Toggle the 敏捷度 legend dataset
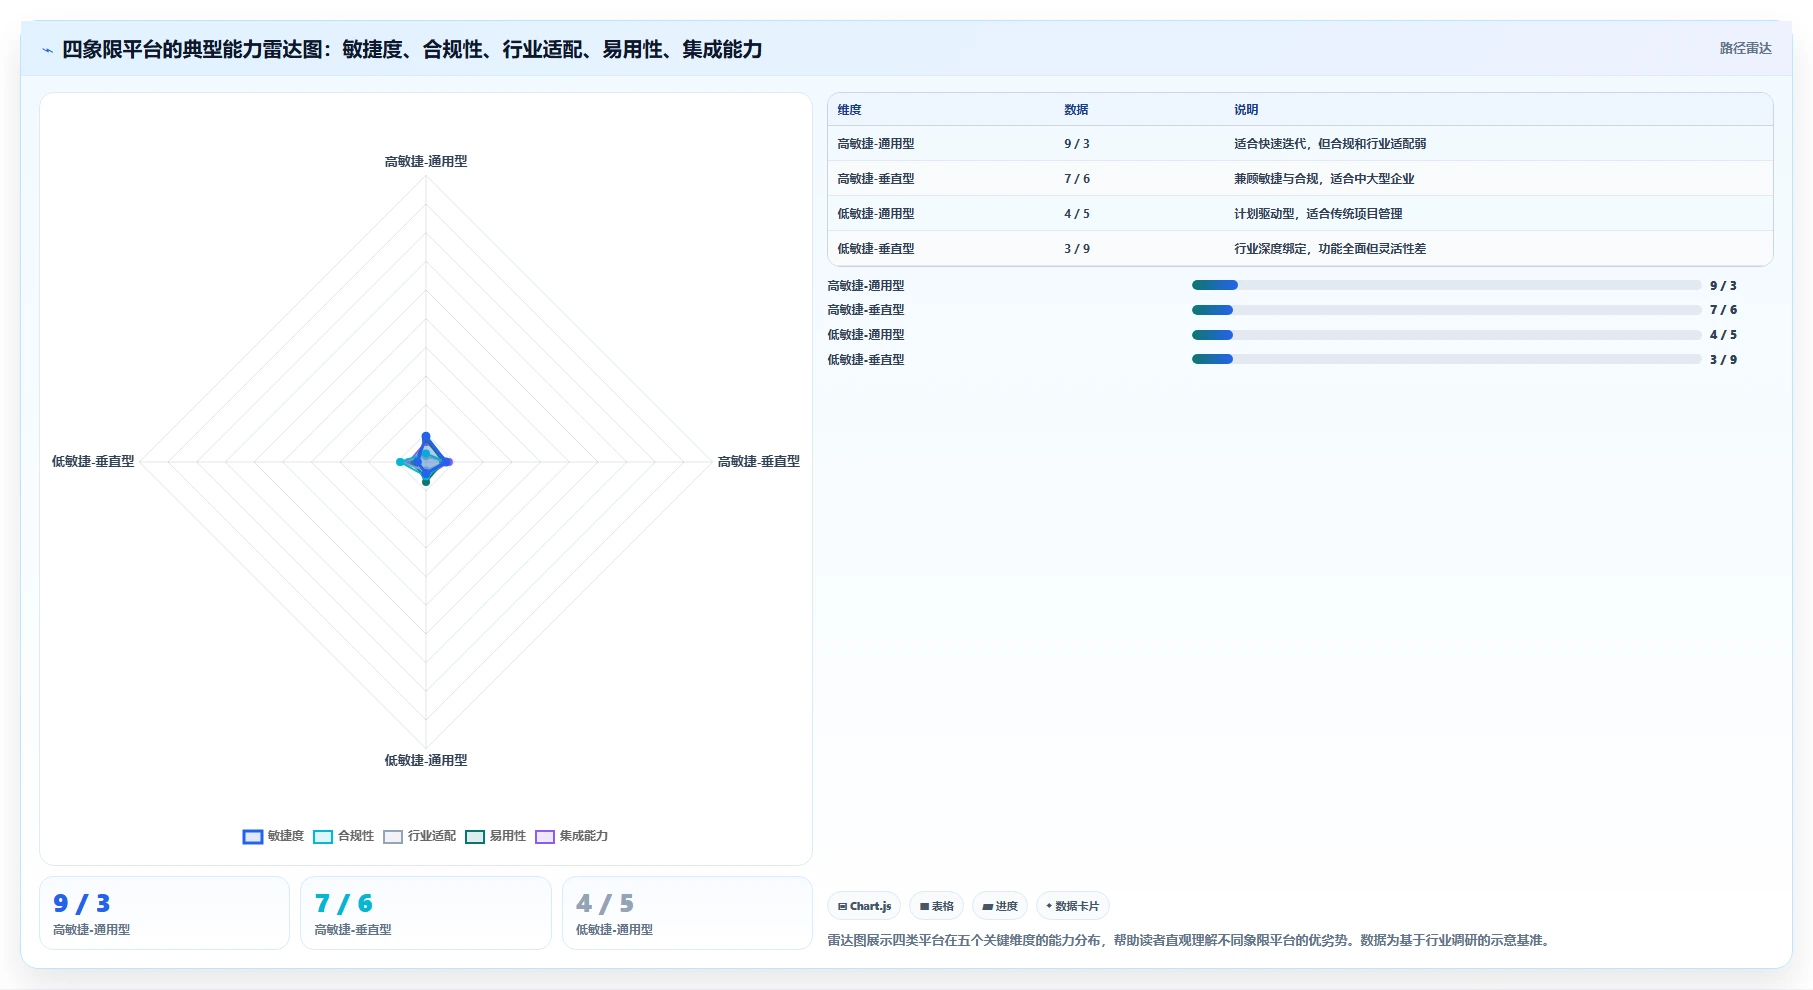The image size is (1813, 990). (x=273, y=836)
